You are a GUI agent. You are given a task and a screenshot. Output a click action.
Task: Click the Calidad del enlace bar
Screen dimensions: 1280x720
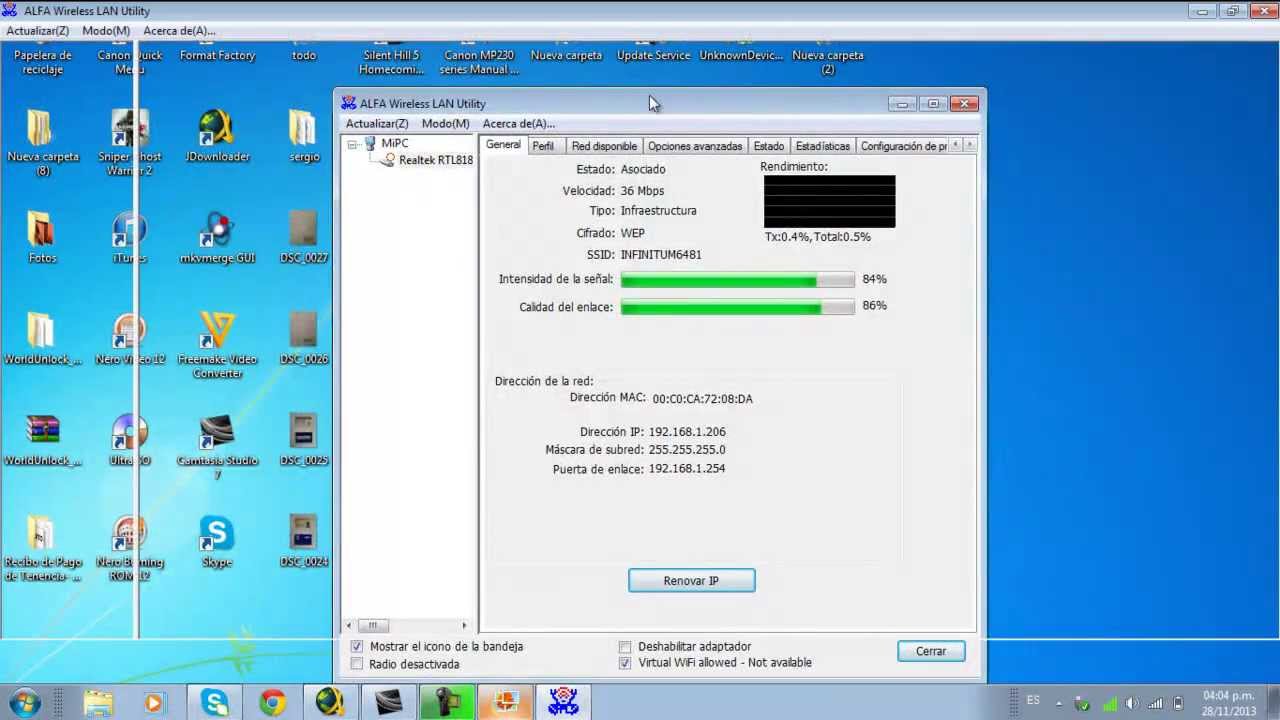click(x=737, y=307)
